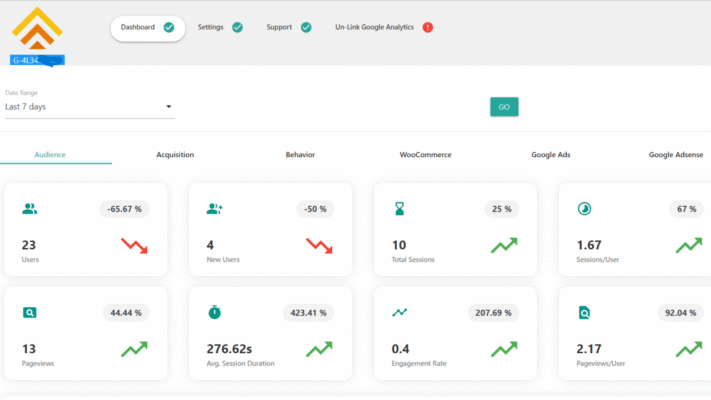This screenshot has height=400, width=711.
Task: Click the Sessions/User pie chart icon
Action: tap(584, 209)
